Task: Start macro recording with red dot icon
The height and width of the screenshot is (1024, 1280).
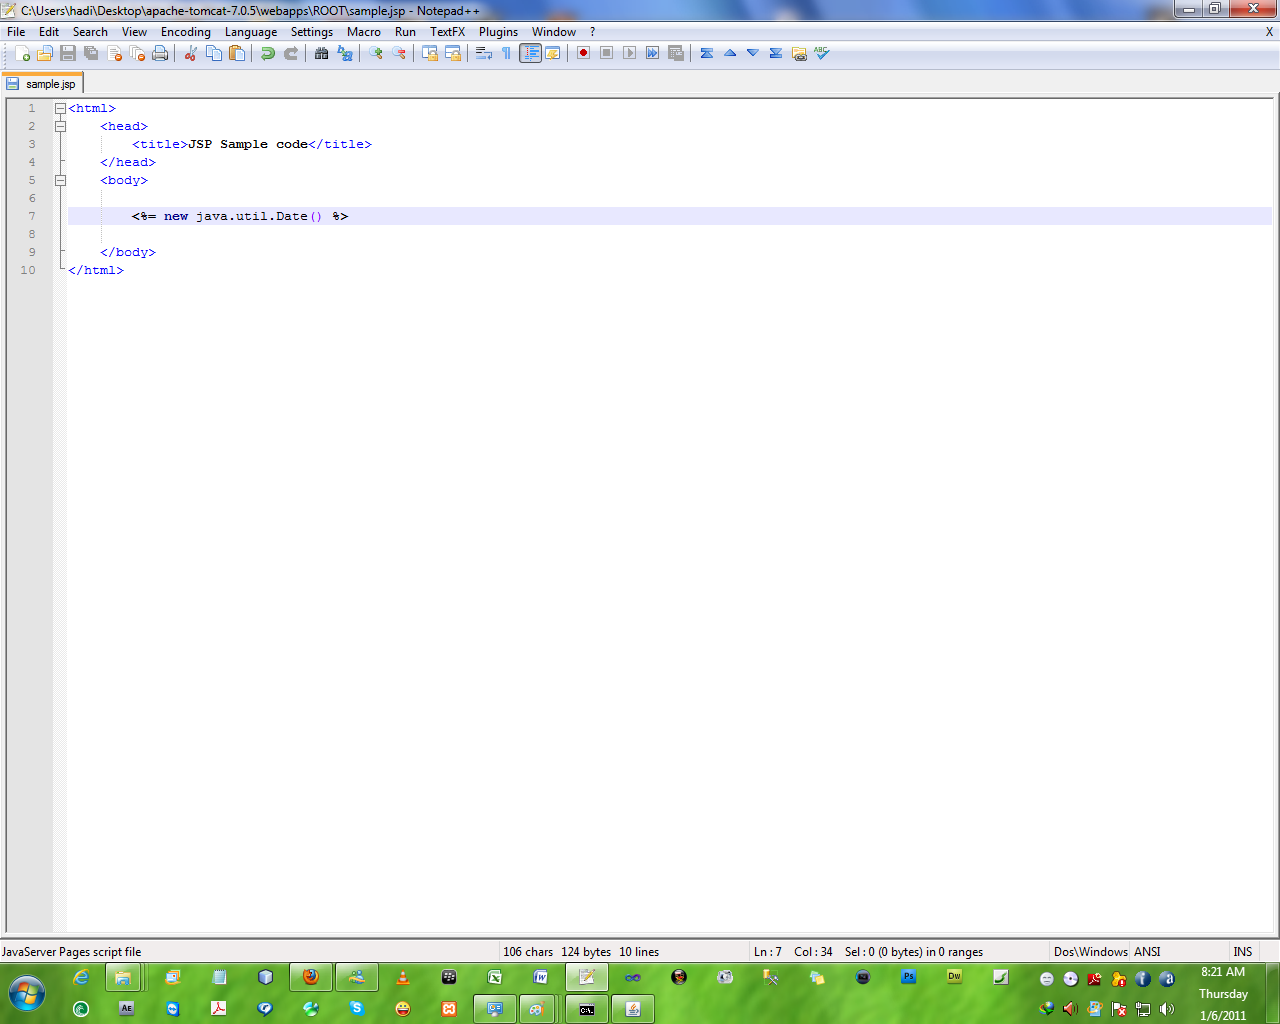Action: 584,53
